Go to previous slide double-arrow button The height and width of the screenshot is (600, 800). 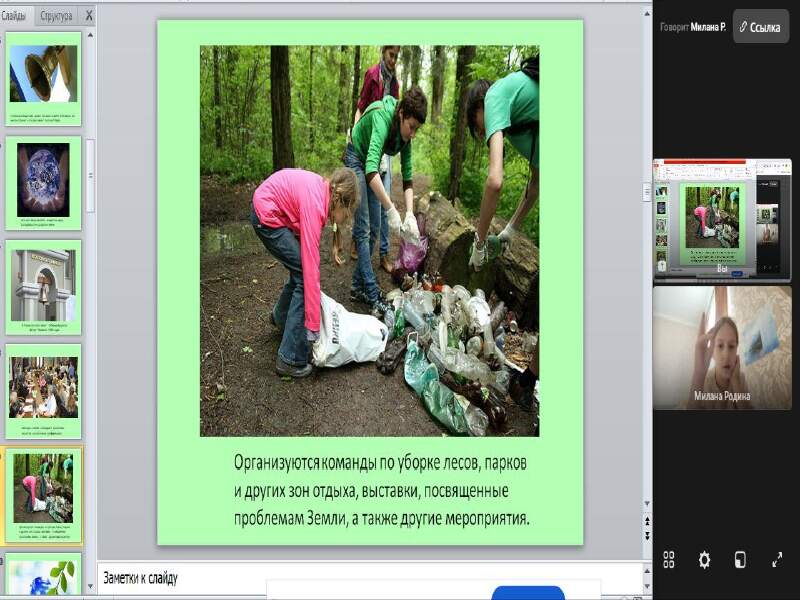click(647, 521)
